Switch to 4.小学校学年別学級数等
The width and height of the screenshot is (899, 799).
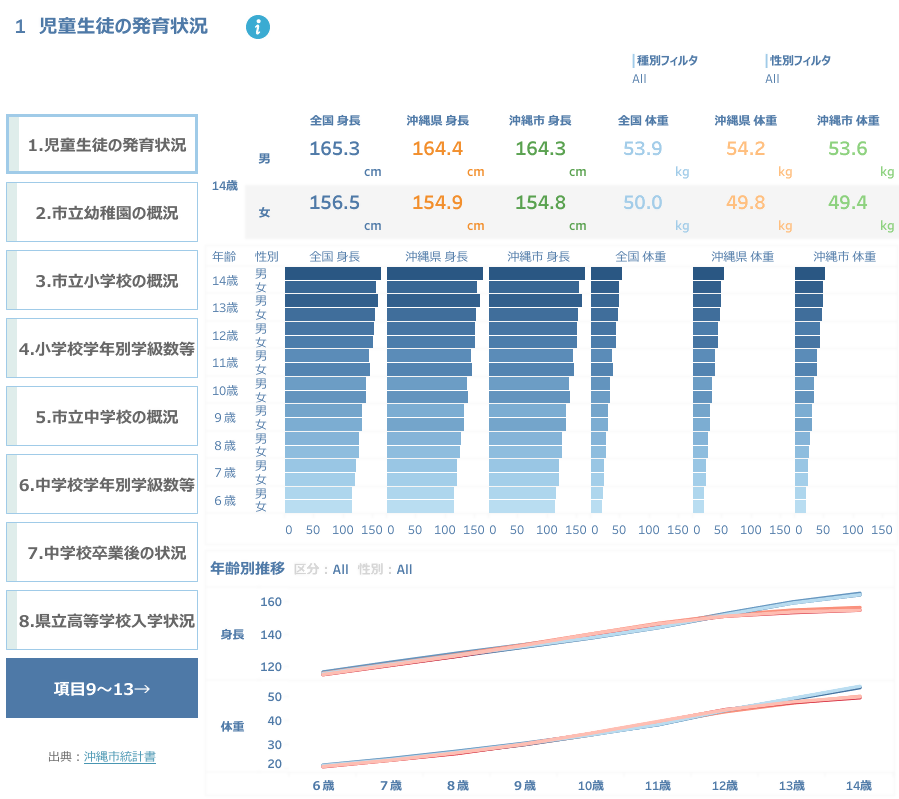pos(102,348)
